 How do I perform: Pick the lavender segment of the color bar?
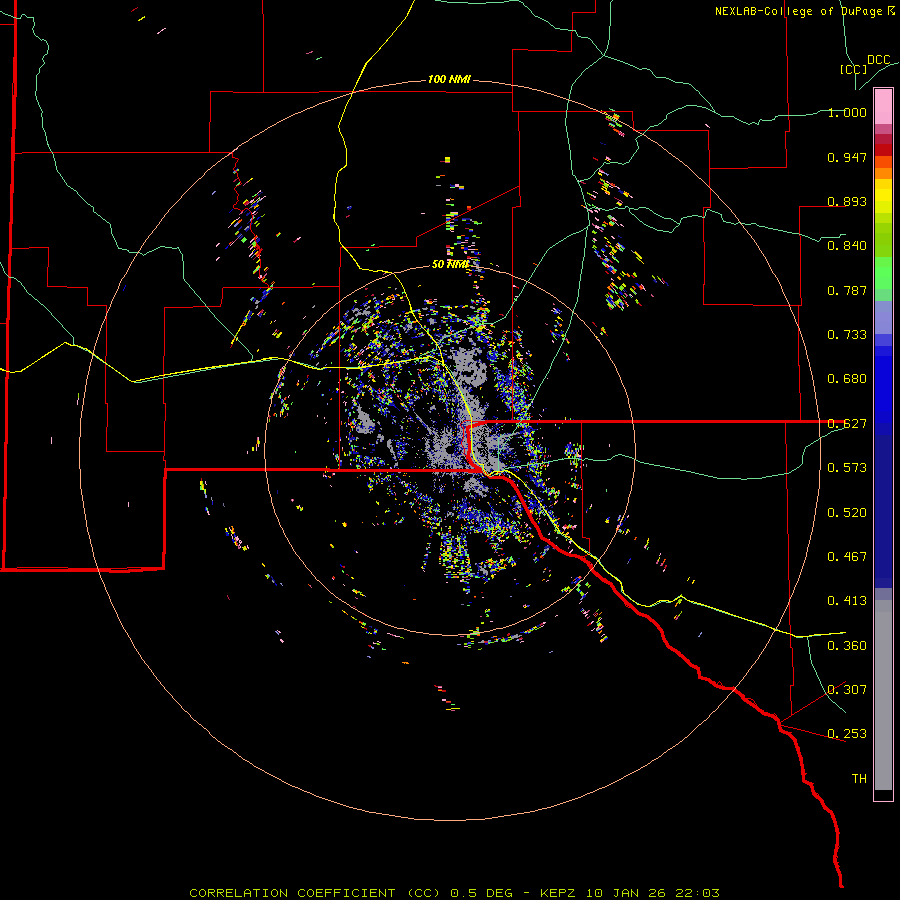tap(883, 317)
